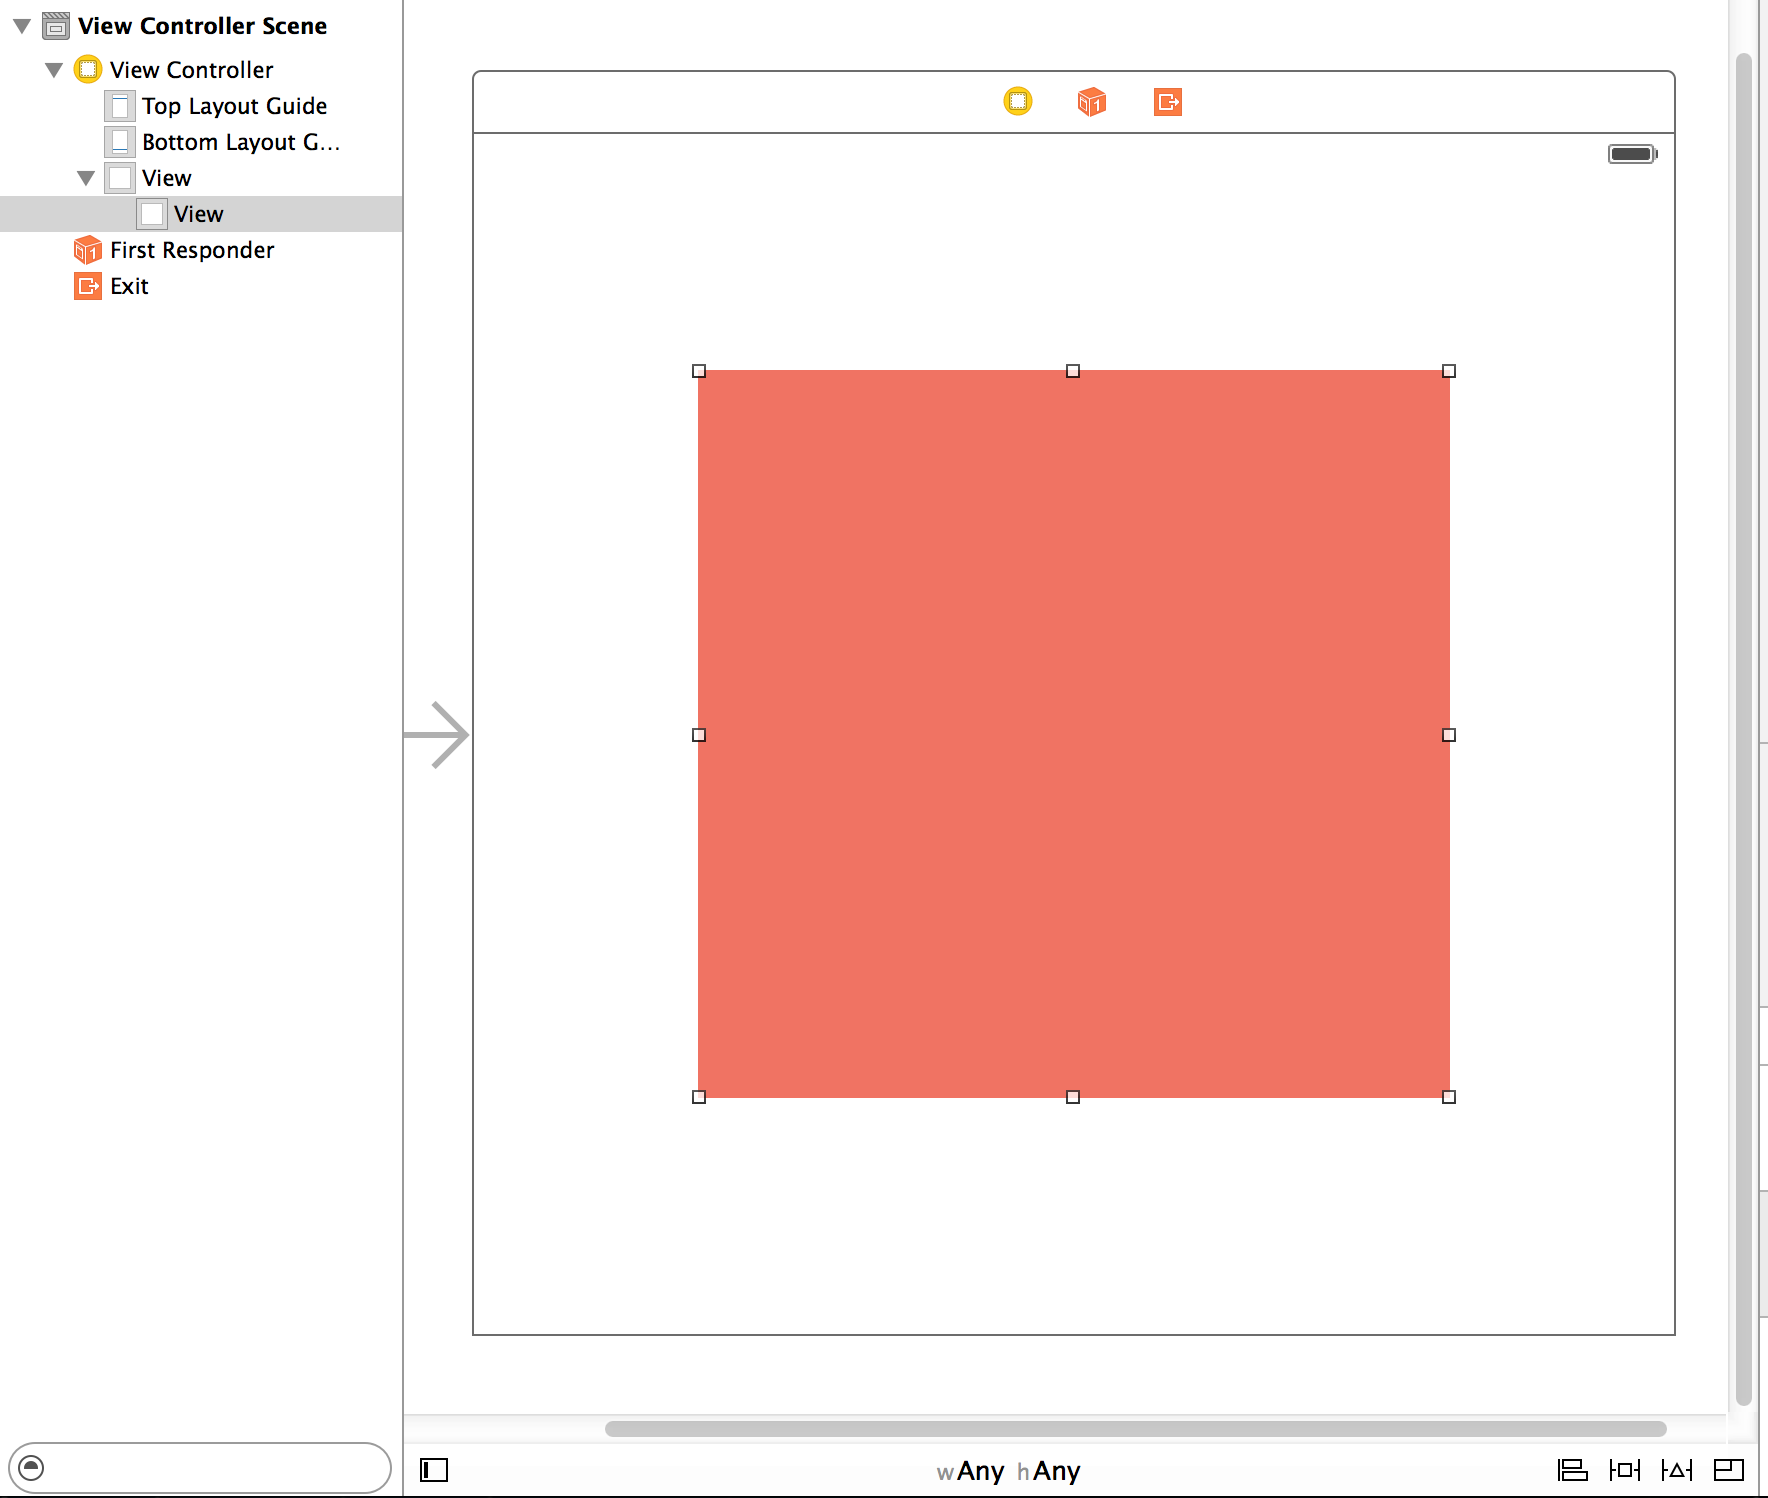
Task: Select View Controller icon in scene dock
Action: [1017, 102]
